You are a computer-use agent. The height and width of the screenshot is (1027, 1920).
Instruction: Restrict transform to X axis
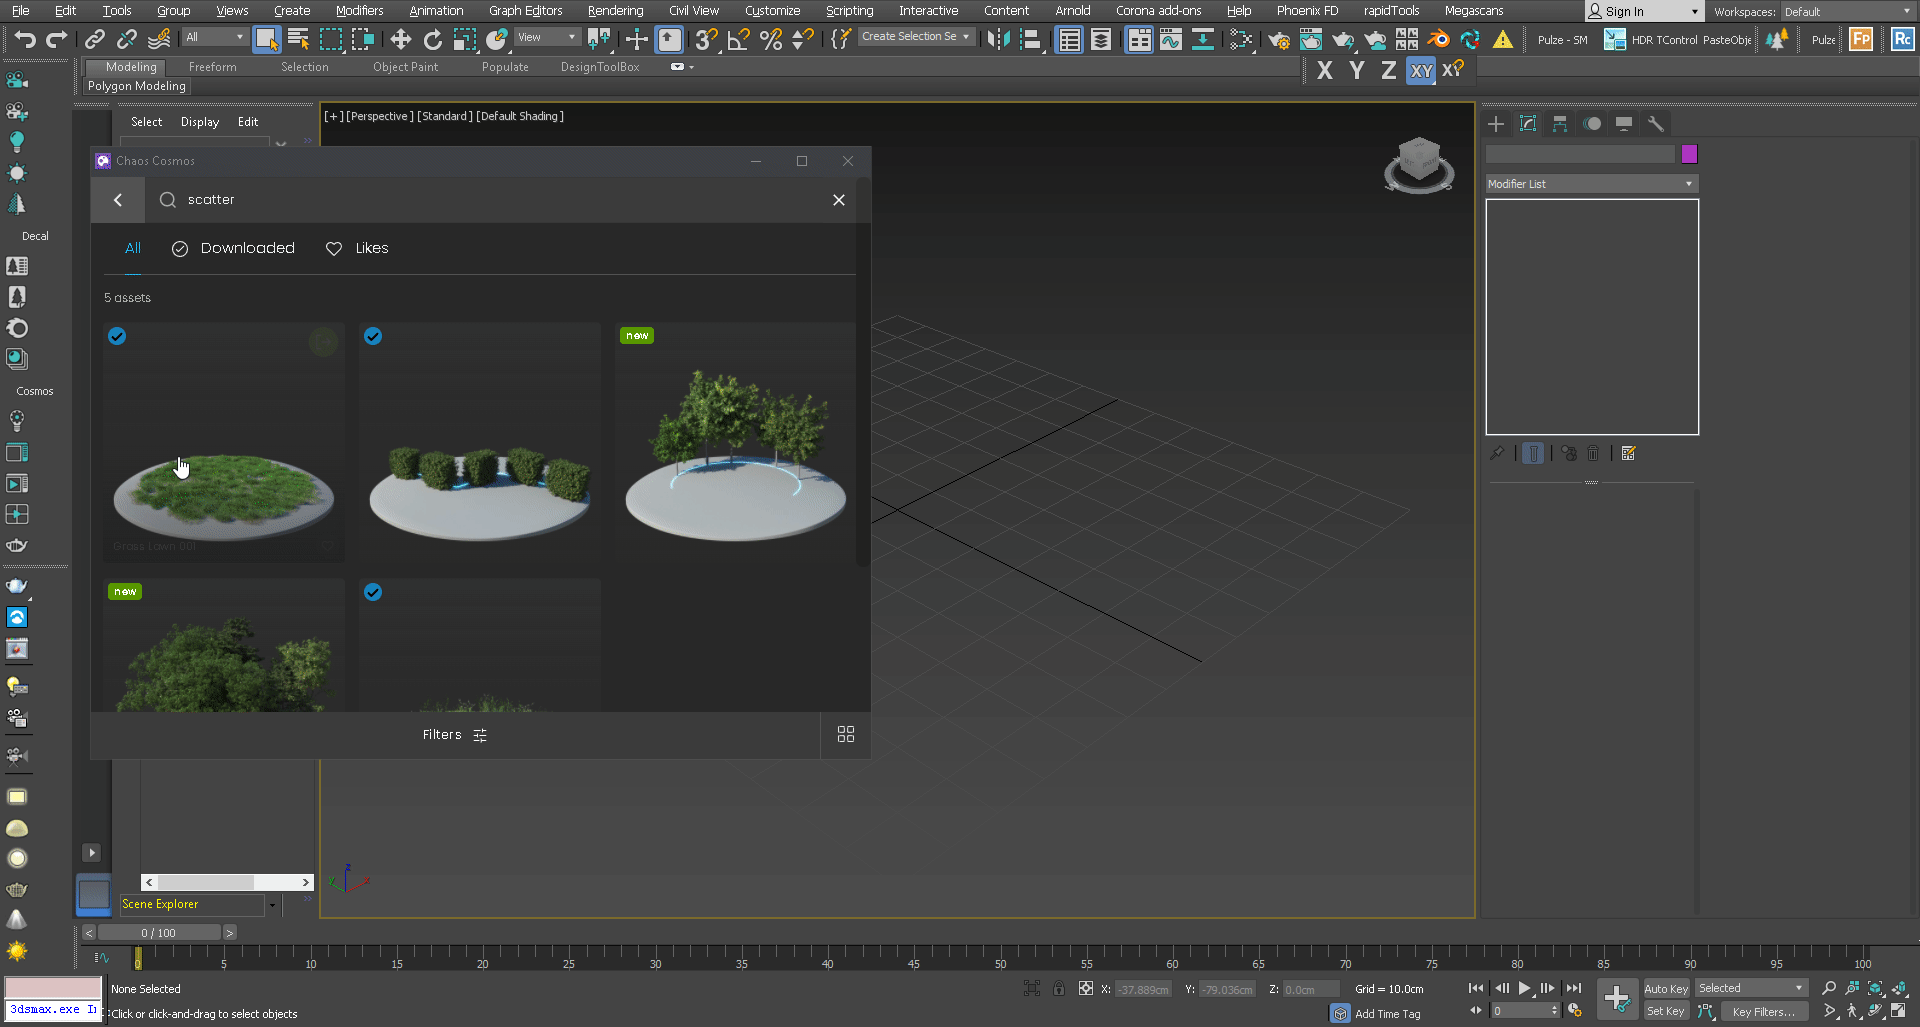pos(1325,70)
